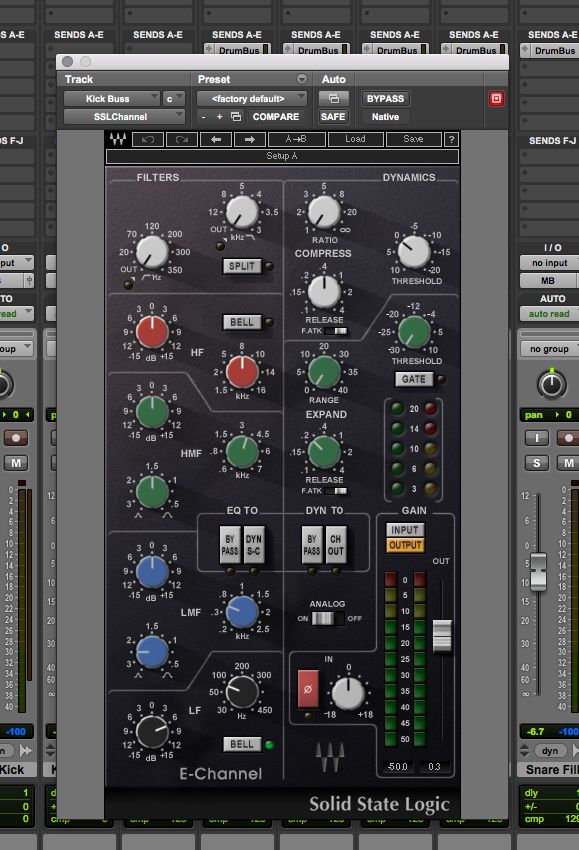The image size is (579, 850).
Task: Click the compressor threshold knob
Action: tap(414, 252)
